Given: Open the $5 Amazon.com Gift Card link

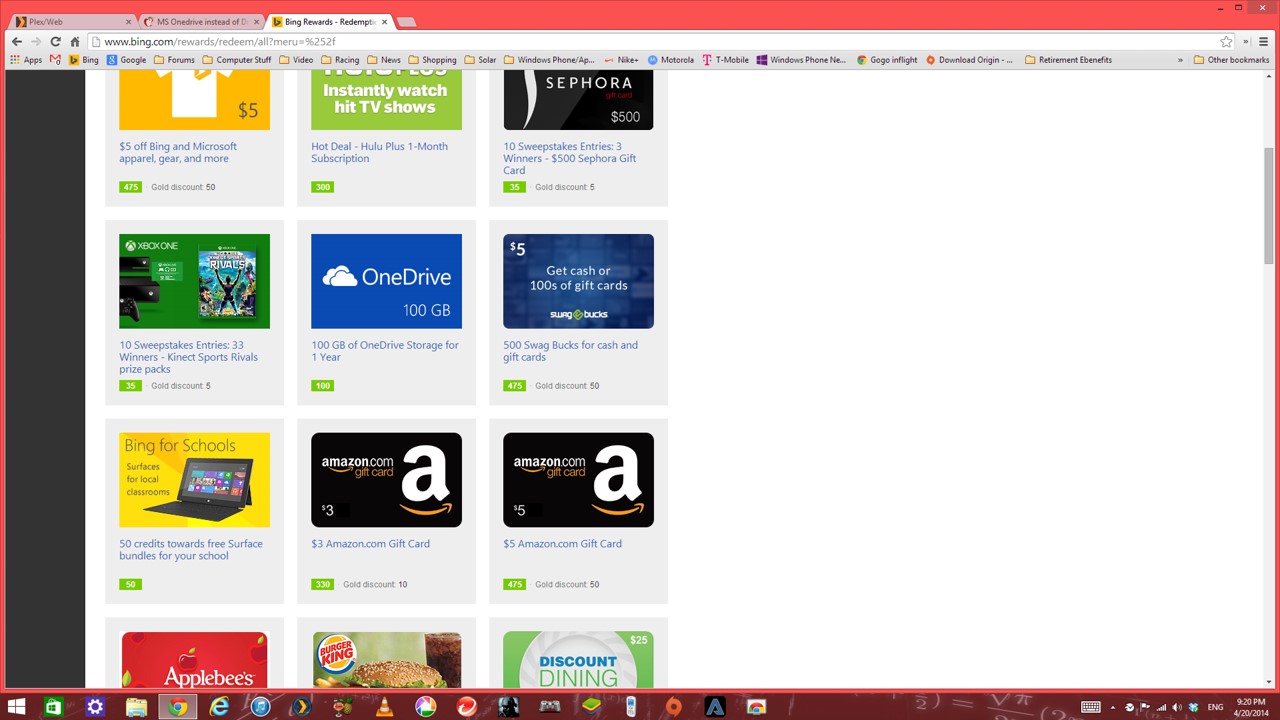Looking at the screenshot, I should (562, 544).
